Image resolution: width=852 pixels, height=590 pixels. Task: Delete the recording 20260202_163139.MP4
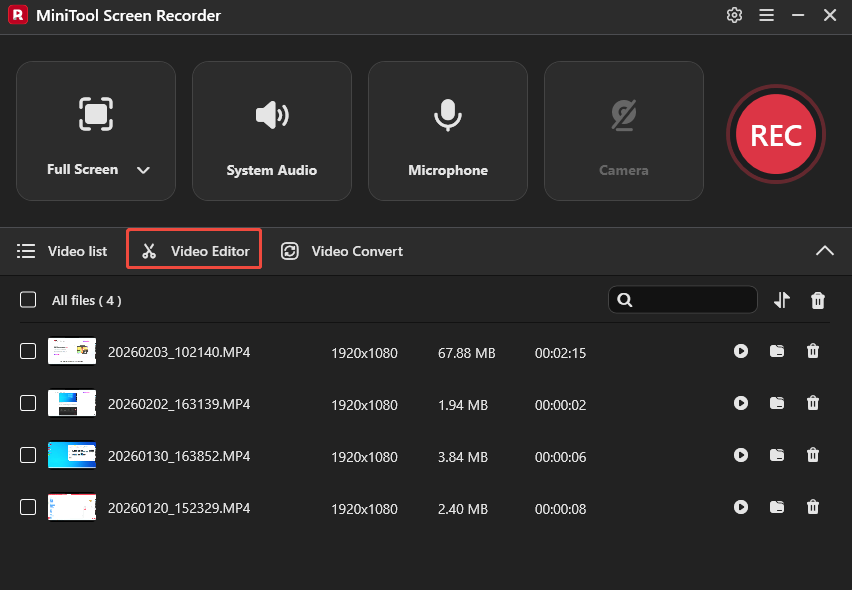pos(813,403)
